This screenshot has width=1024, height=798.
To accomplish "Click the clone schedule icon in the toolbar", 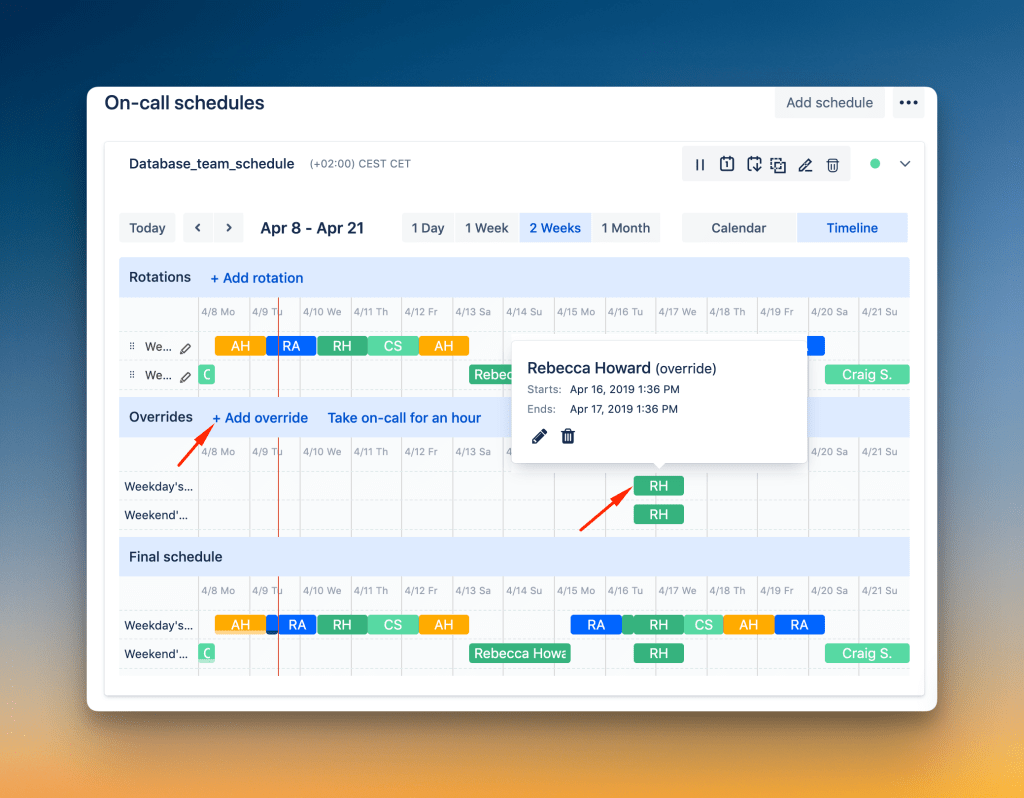I will tap(778, 164).
